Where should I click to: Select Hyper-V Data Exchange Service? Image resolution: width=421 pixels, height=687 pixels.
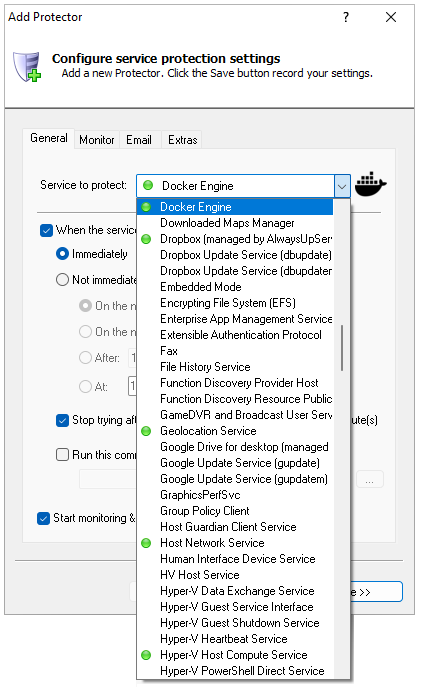tap(235, 591)
